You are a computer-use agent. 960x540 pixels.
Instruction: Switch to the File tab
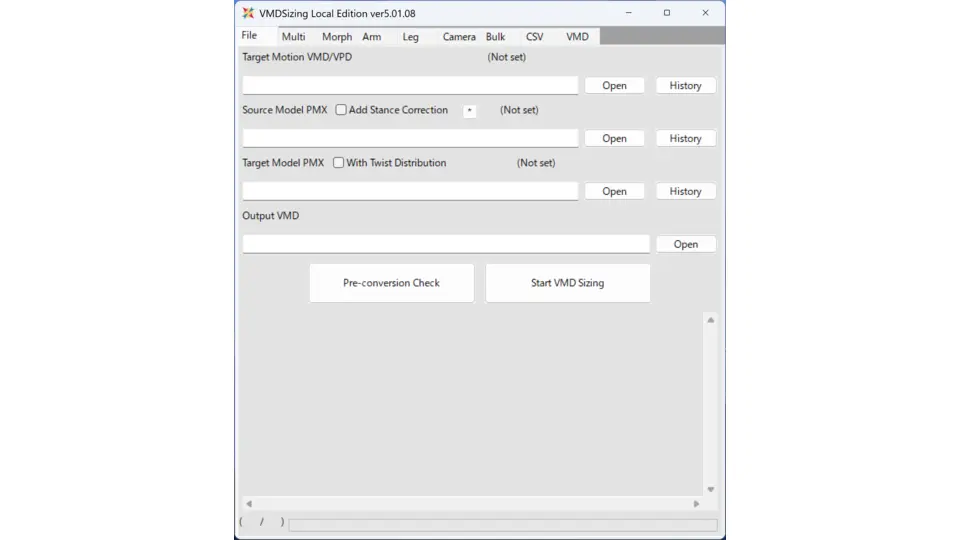pos(249,36)
